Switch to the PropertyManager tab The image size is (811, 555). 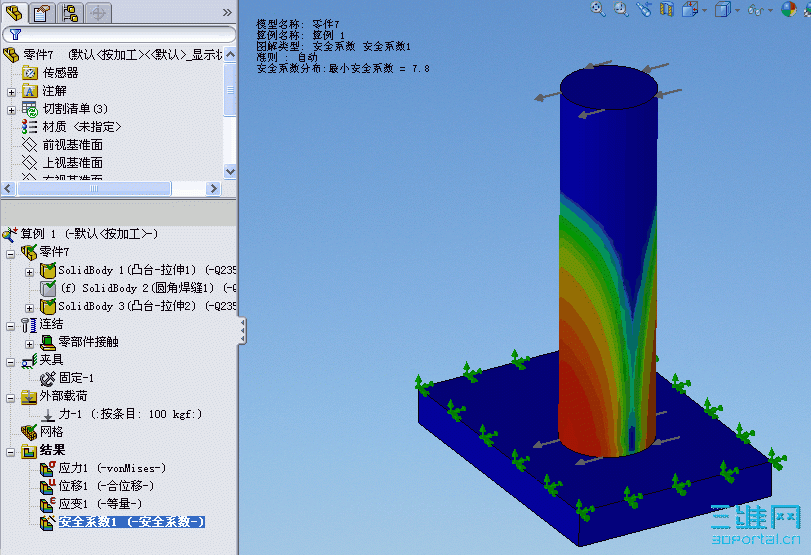click(42, 13)
